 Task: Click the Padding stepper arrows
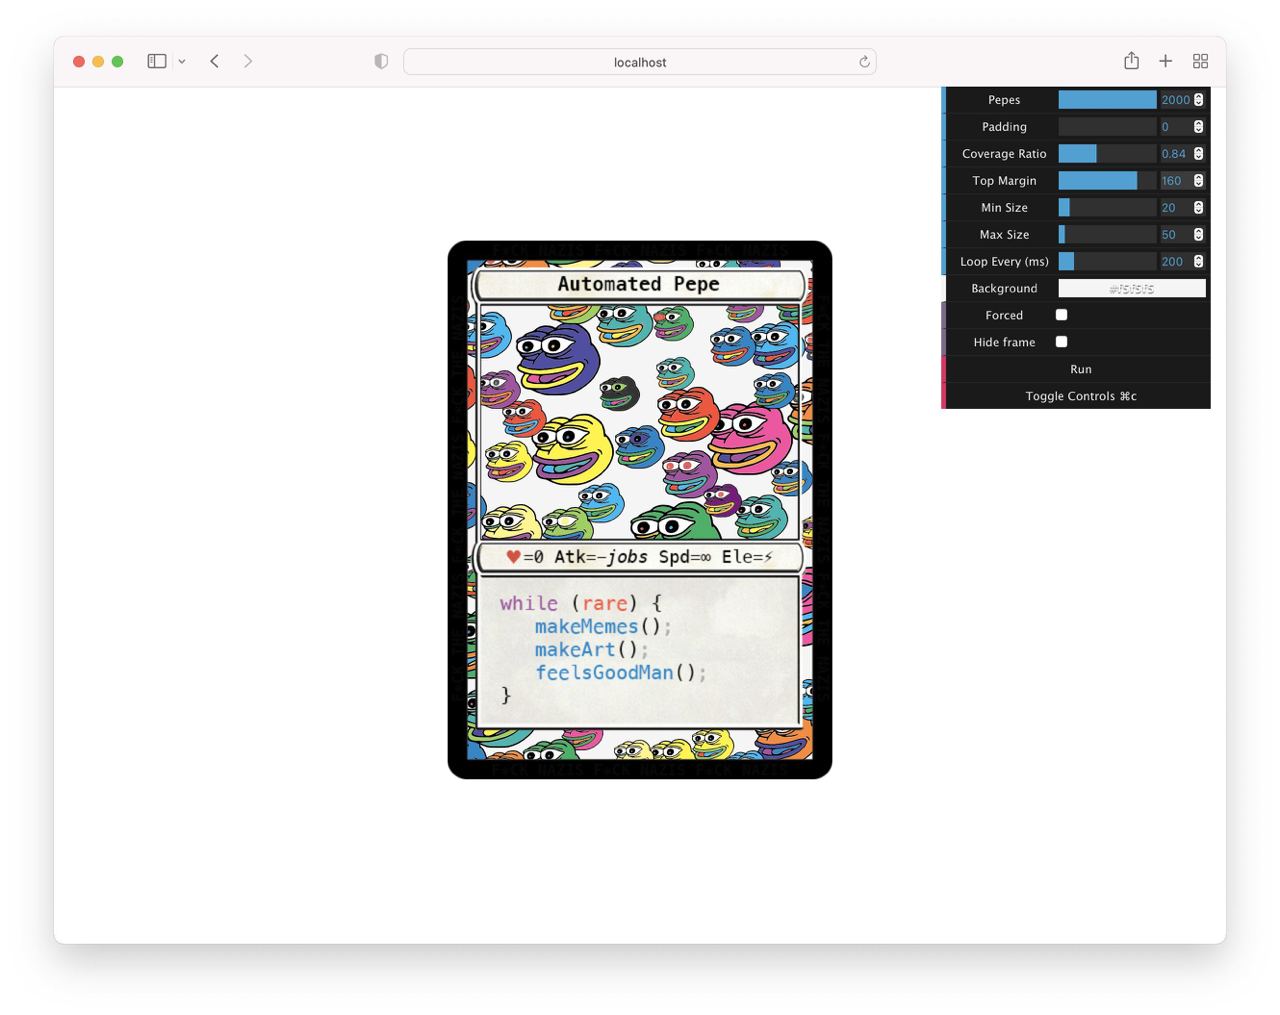(1198, 127)
